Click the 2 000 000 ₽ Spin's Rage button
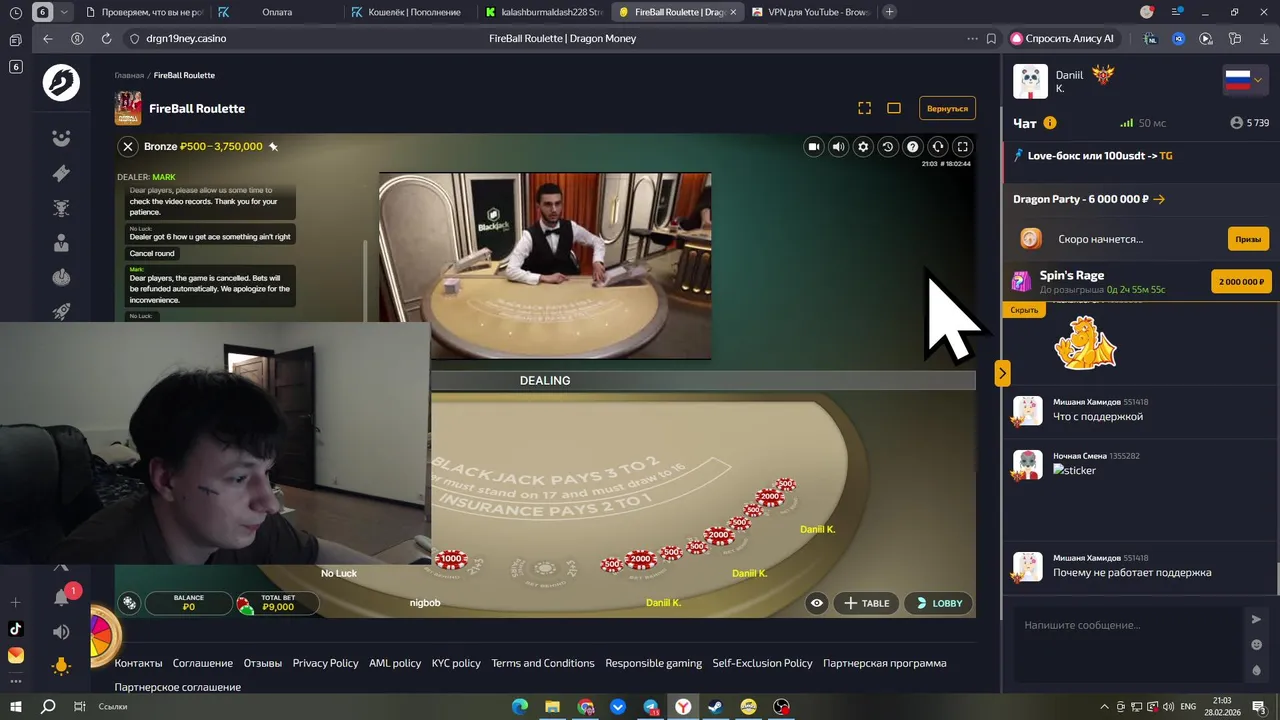This screenshot has height=720, width=1280. [x=1241, y=282]
